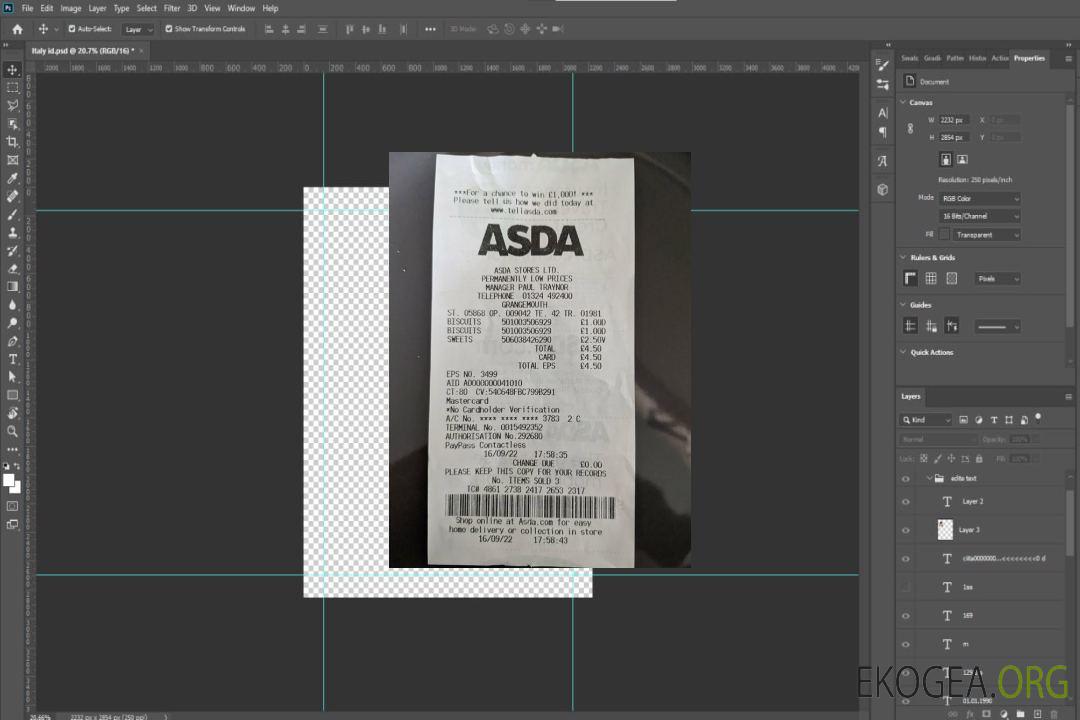1080x720 pixels.
Task: Create a new layer via plus icon
Action: click(x=1037, y=714)
